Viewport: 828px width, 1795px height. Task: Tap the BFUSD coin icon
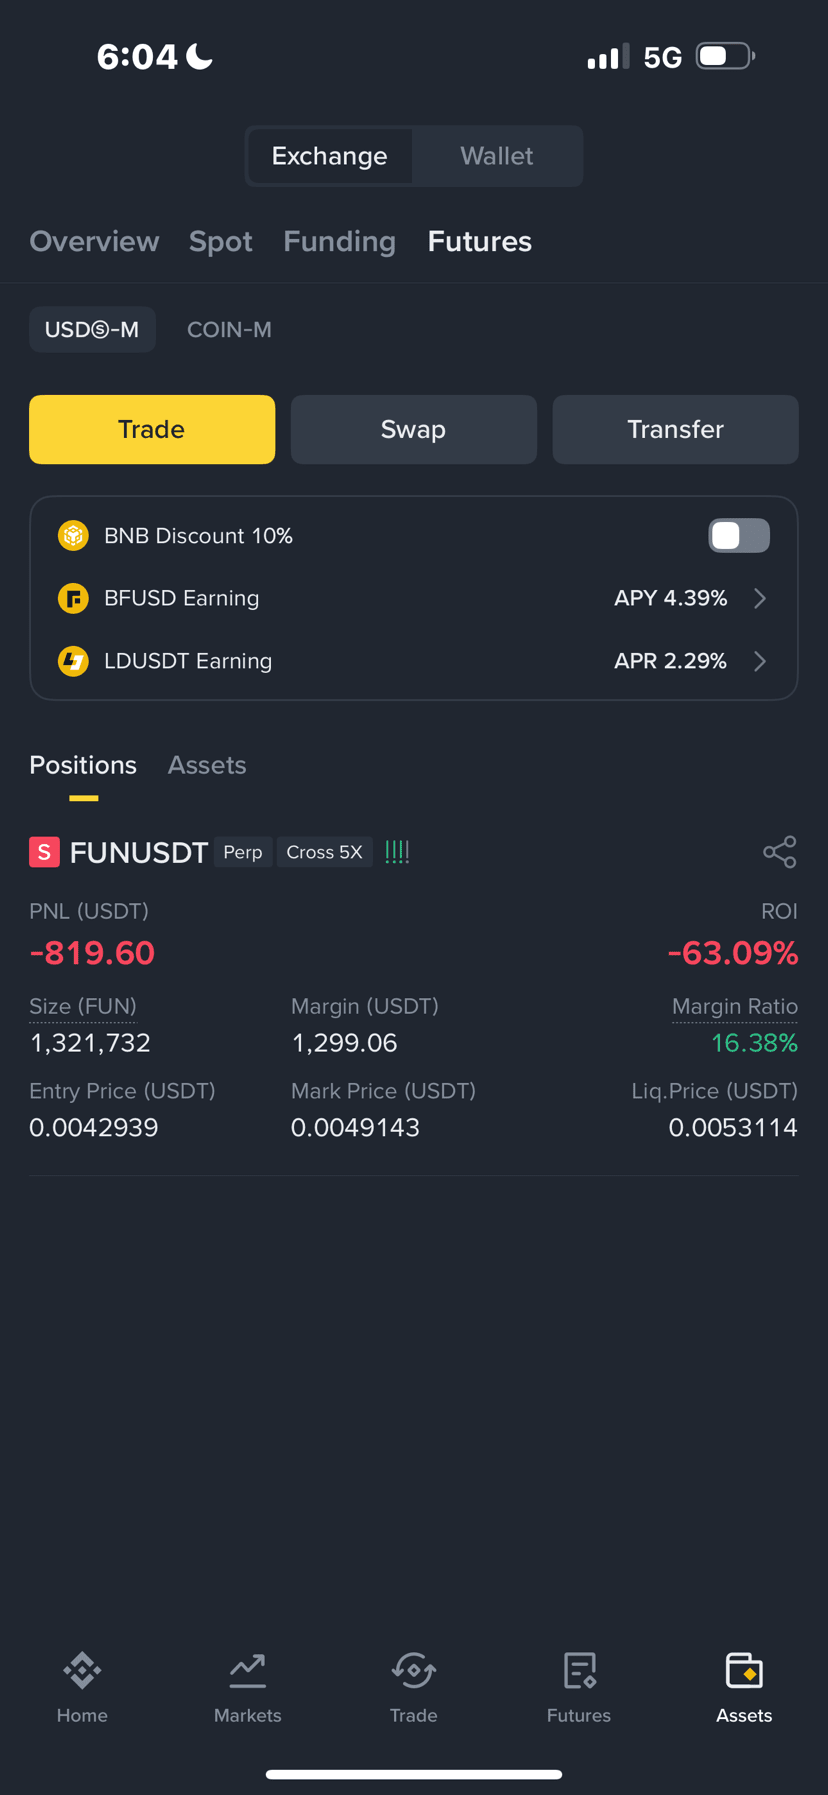(x=73, y=598)
